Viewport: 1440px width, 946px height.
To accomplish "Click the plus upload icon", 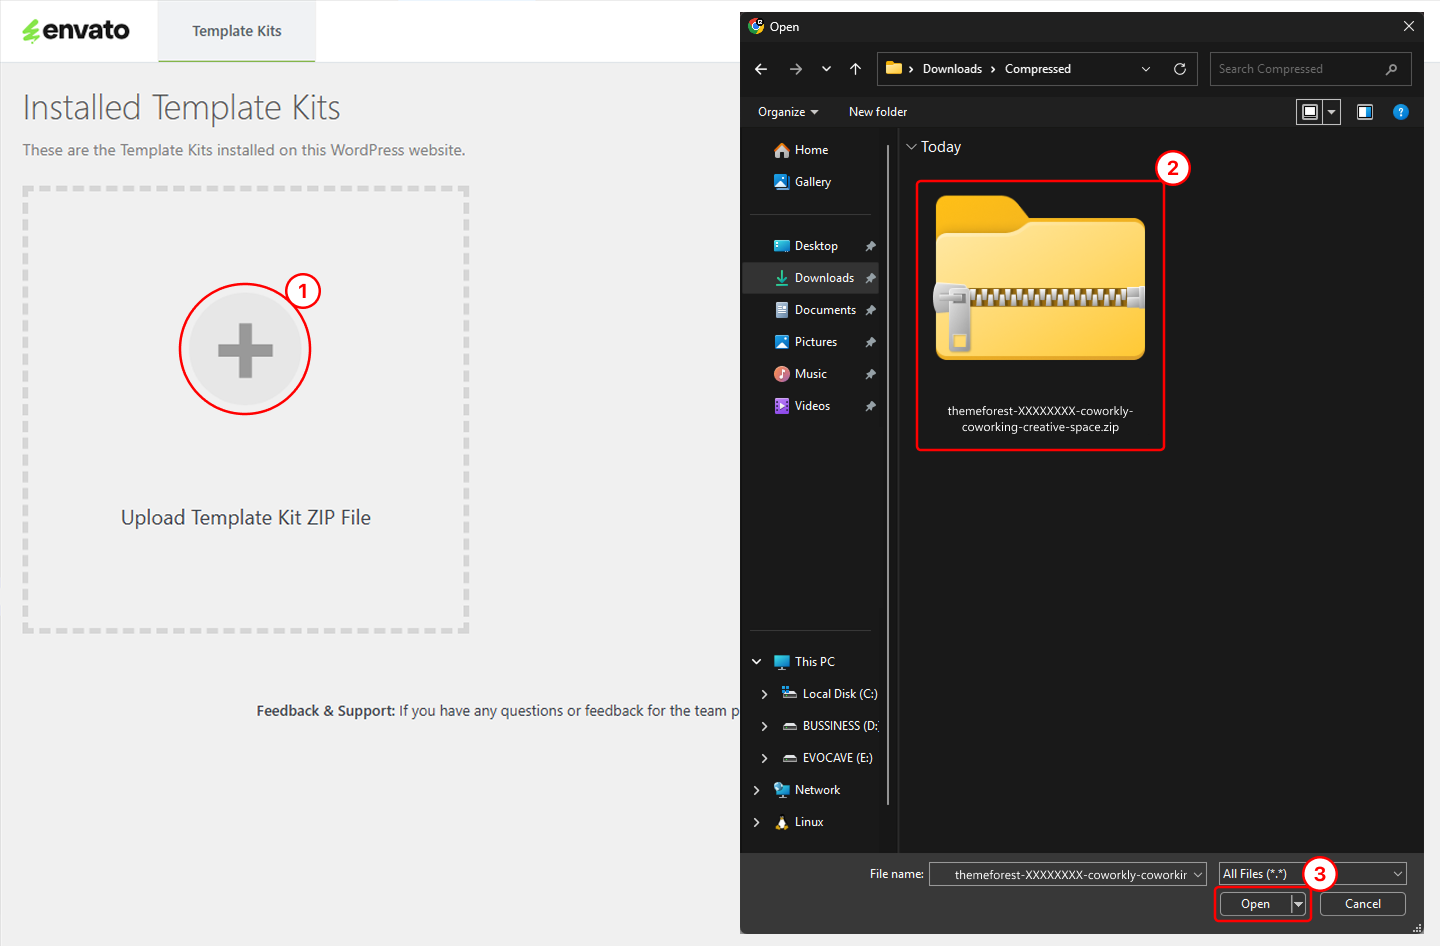I will click(245, 350).
